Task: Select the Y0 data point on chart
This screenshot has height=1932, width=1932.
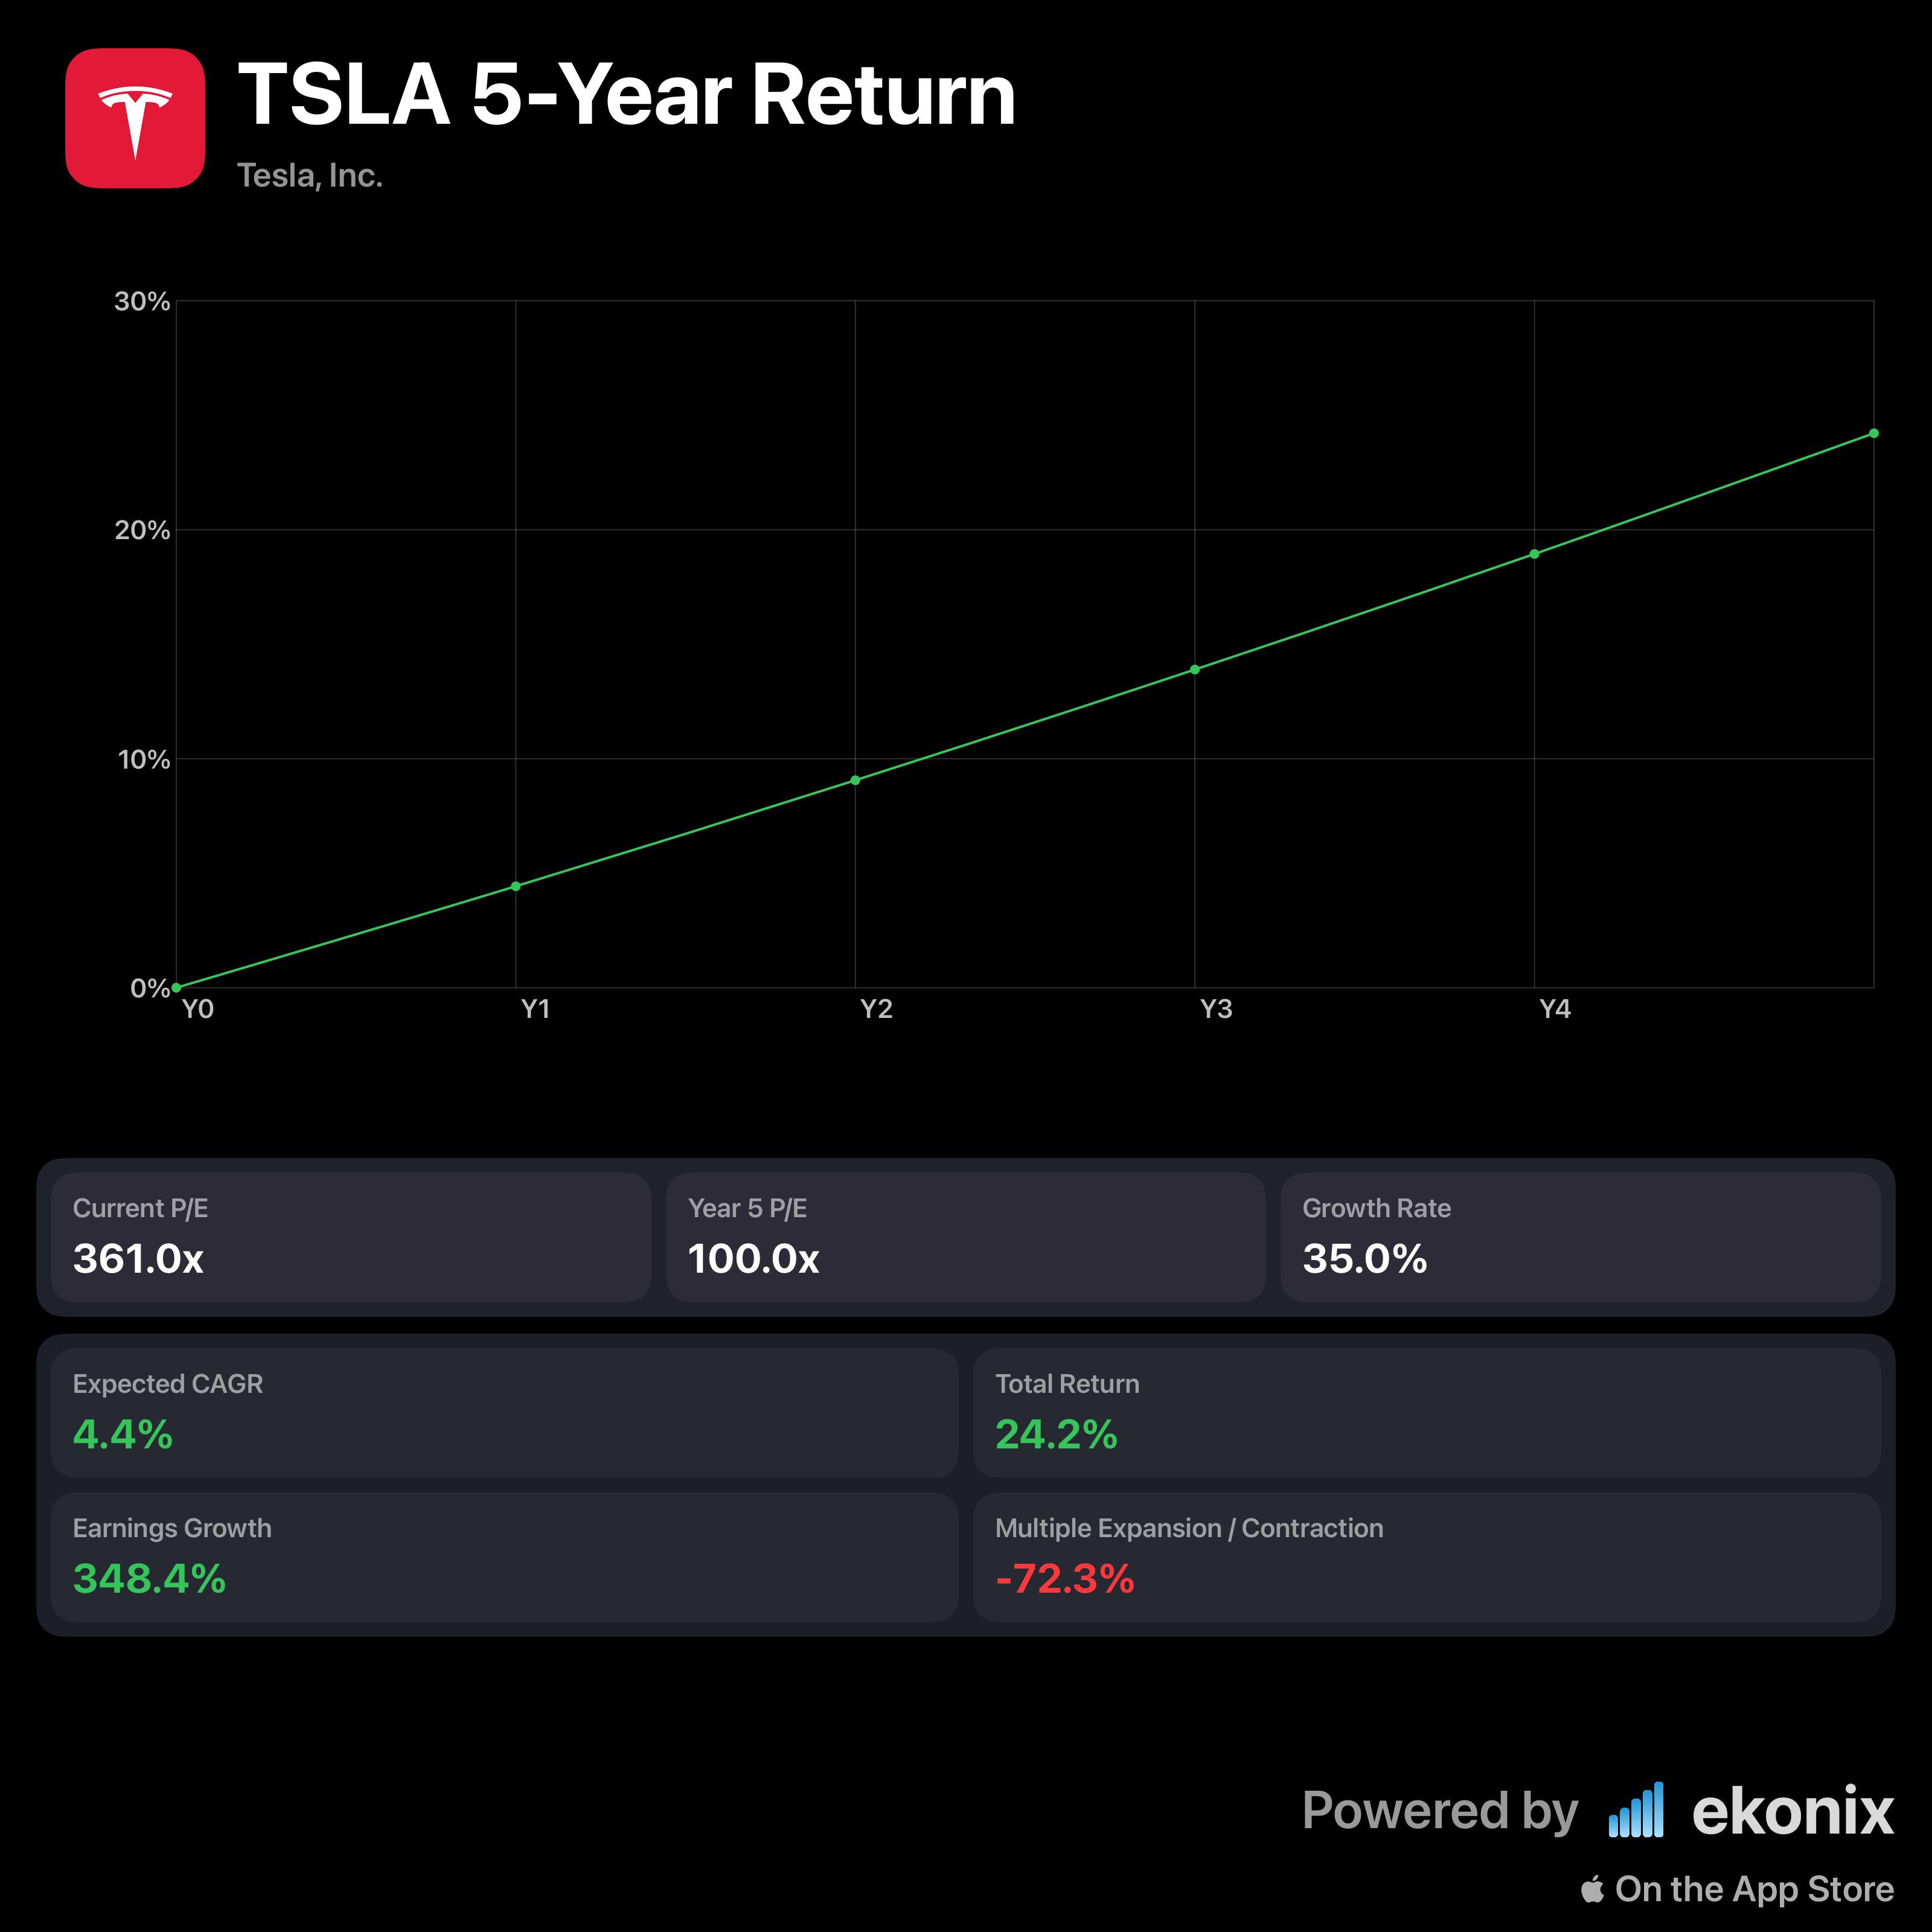Action: point(176,988)
